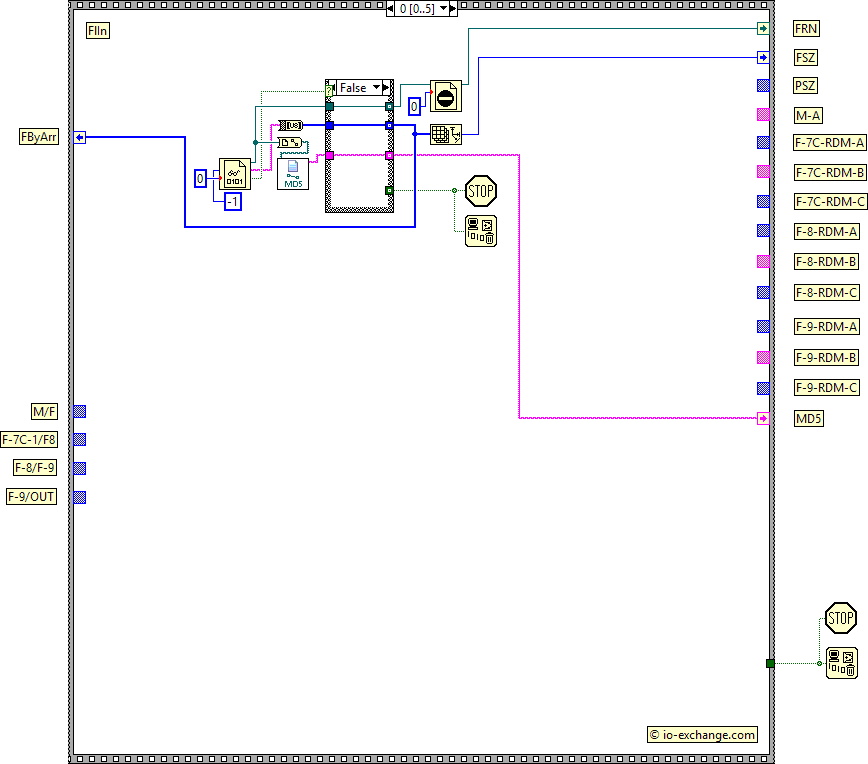Go to next sequence frame with right arrow
868x764 pixels.
point(453,9)
